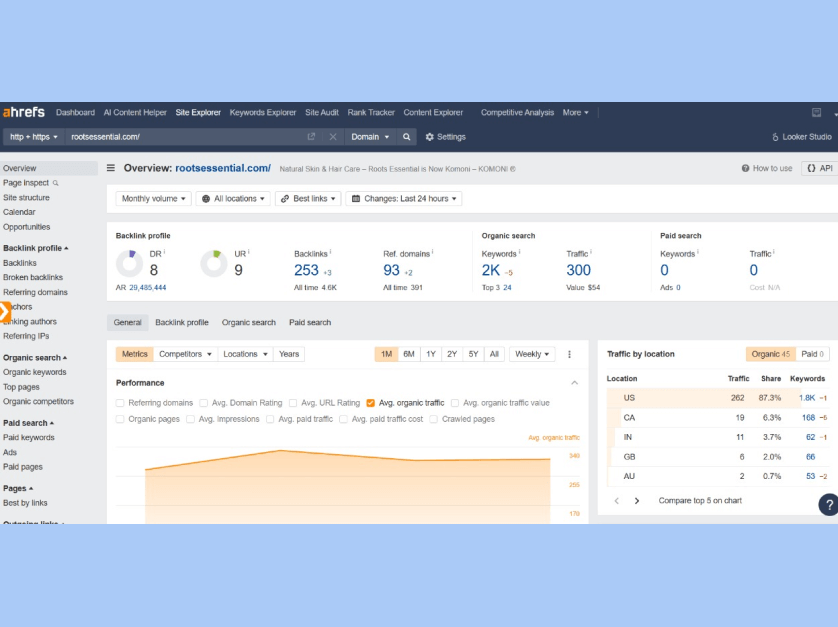Open the Monthly volume dropdown
The width and height of the screenshot is (838, 627).
pos(154,199)
